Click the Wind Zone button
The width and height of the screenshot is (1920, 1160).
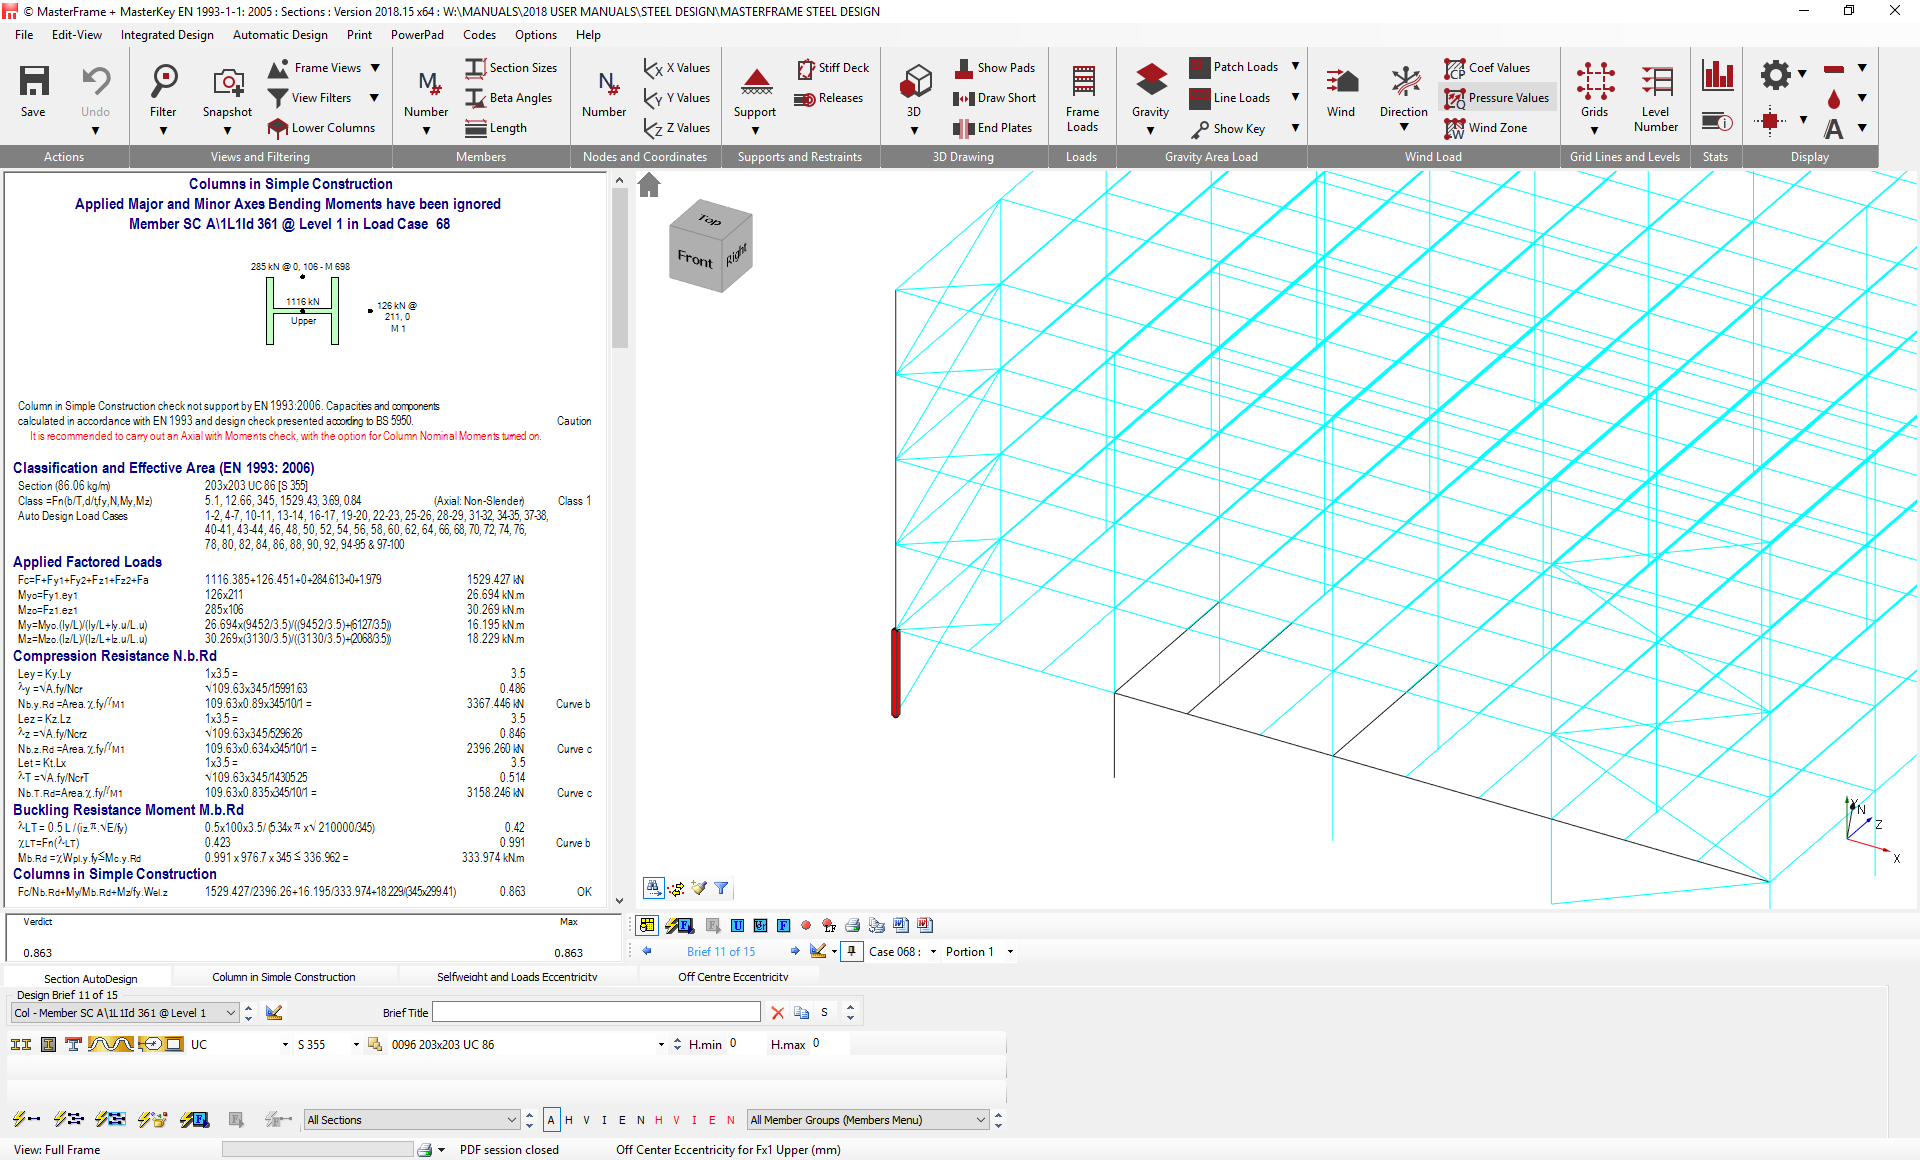[x=1486, y=128]
